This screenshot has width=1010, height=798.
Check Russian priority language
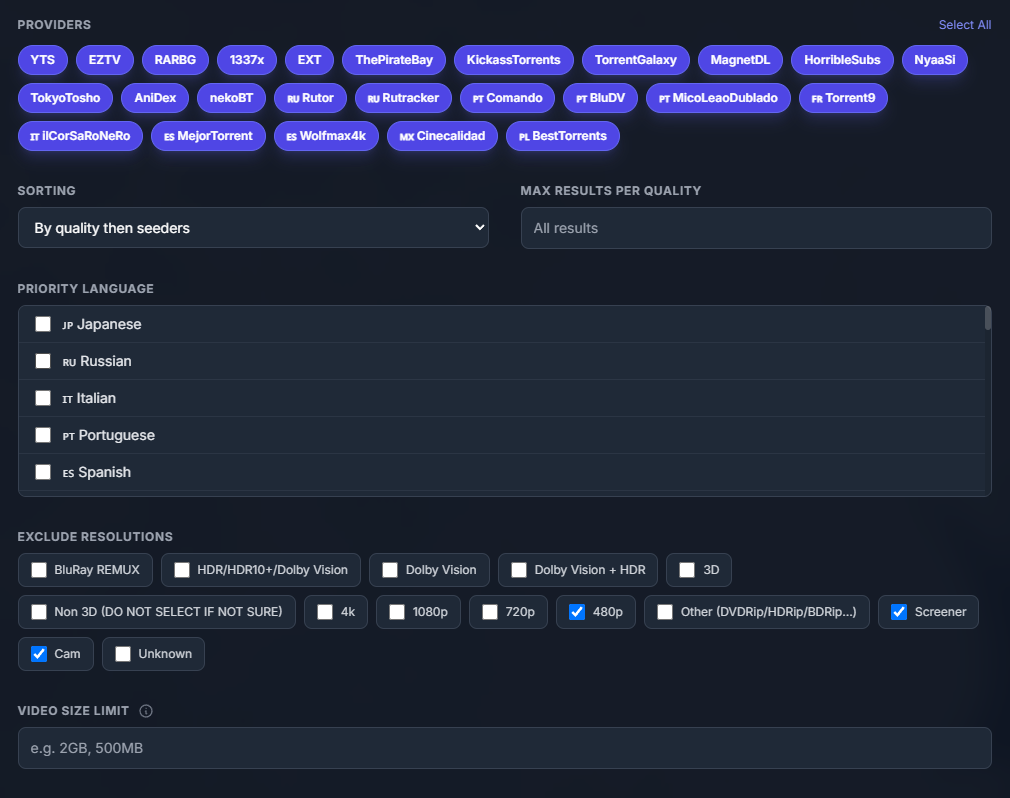click(x=43, y=361)
